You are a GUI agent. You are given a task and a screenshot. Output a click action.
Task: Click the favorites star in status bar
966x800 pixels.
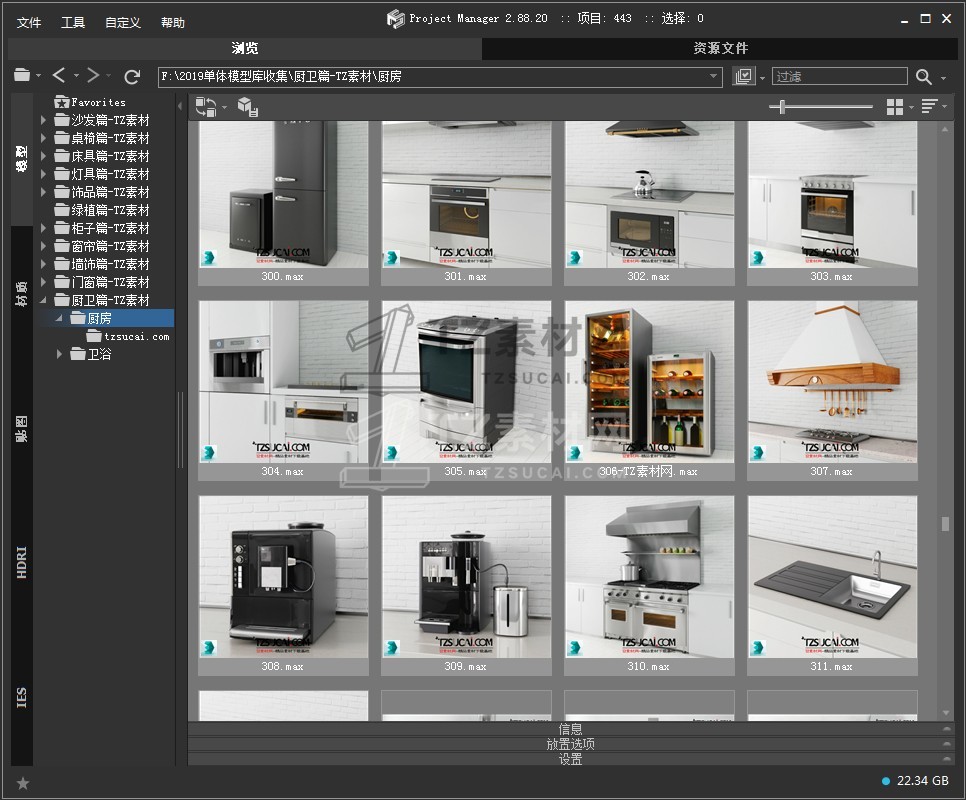click(23, 783)
